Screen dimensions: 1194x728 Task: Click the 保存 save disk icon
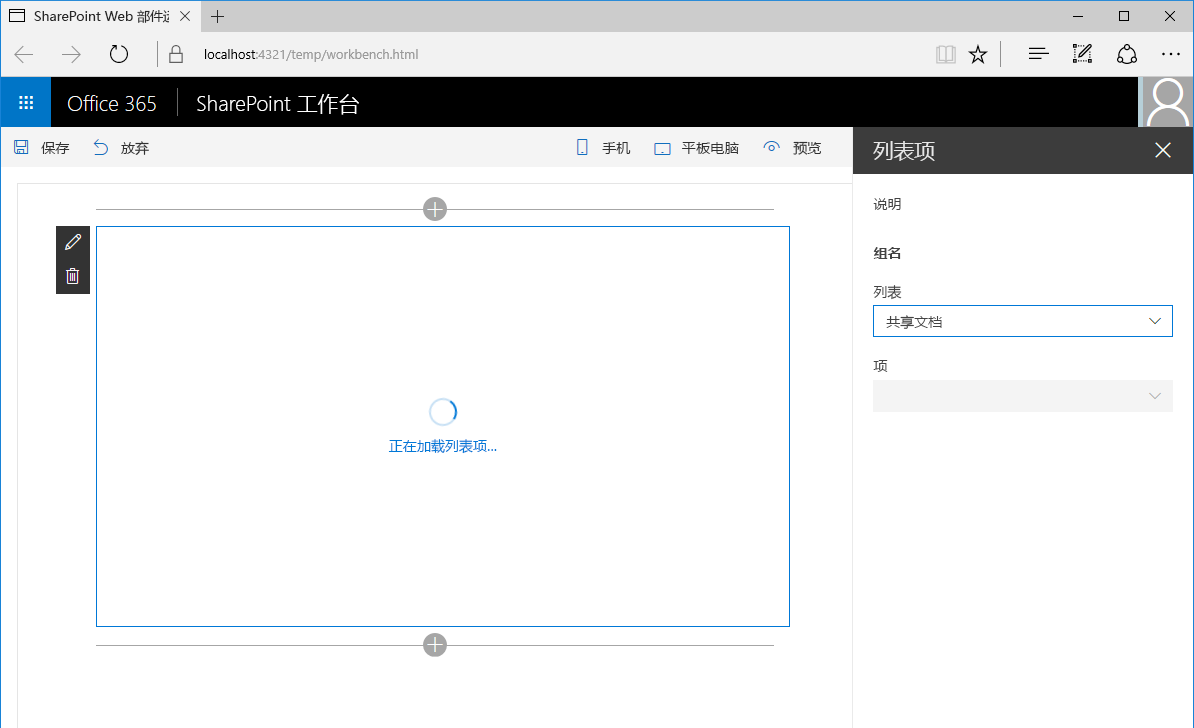20,146
